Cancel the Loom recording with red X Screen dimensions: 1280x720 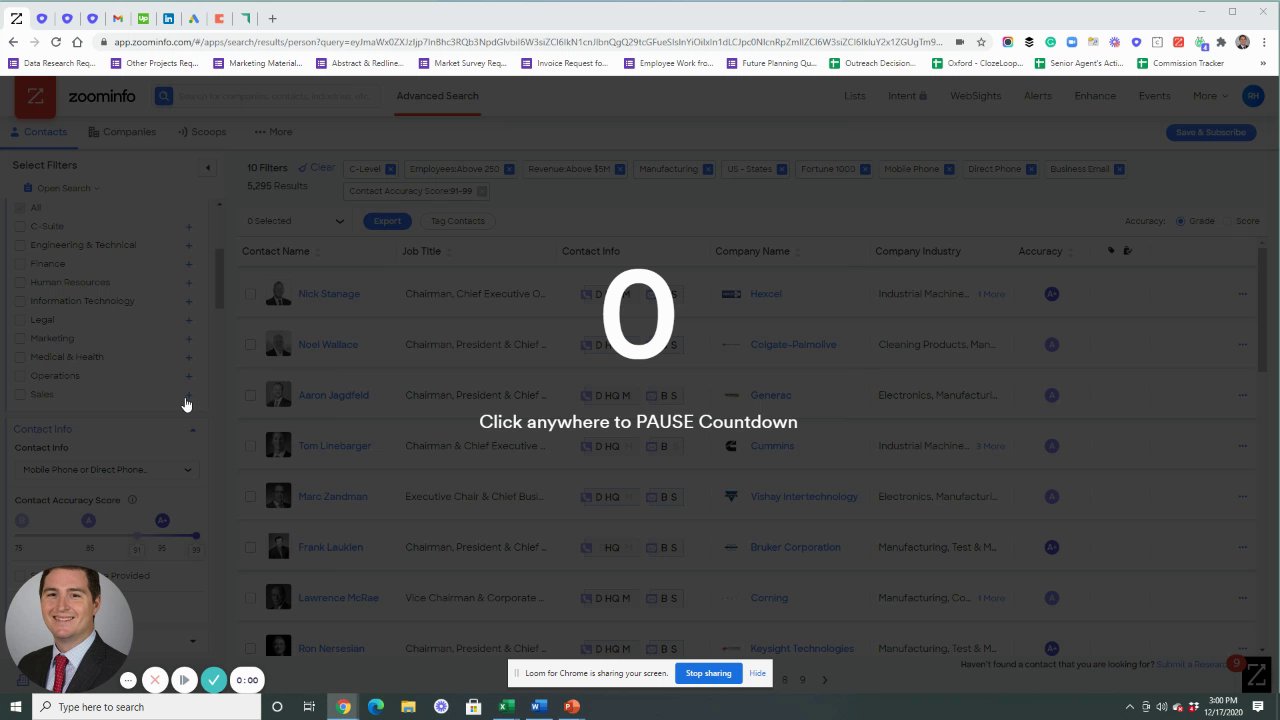[x=155, y=680]
